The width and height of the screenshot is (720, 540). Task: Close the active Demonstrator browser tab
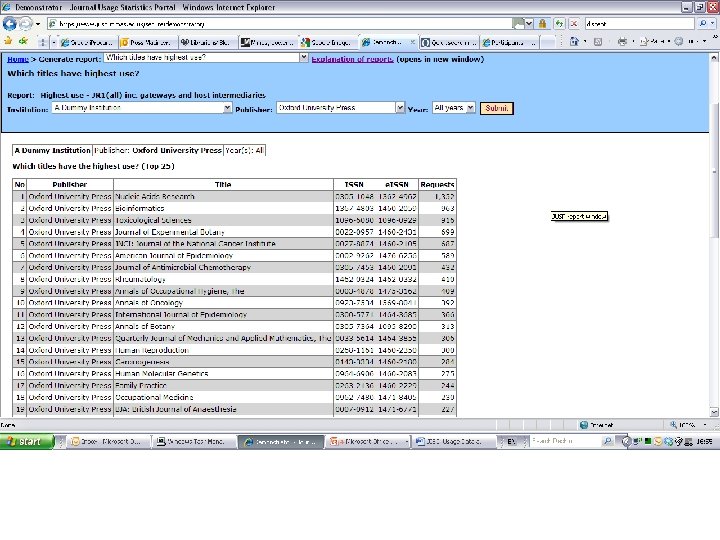412,42
